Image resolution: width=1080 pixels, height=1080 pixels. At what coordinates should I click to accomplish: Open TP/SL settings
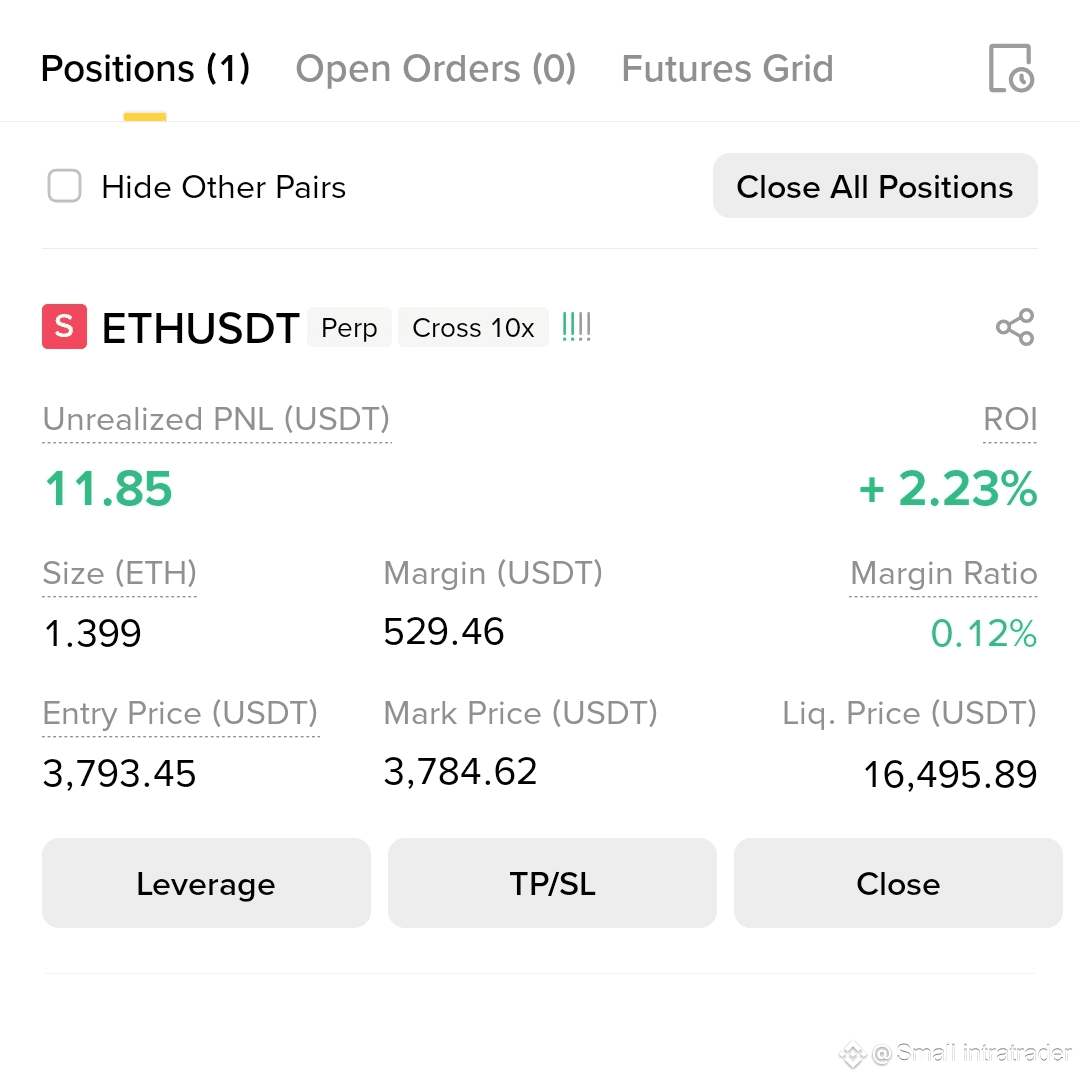point(552,883)
